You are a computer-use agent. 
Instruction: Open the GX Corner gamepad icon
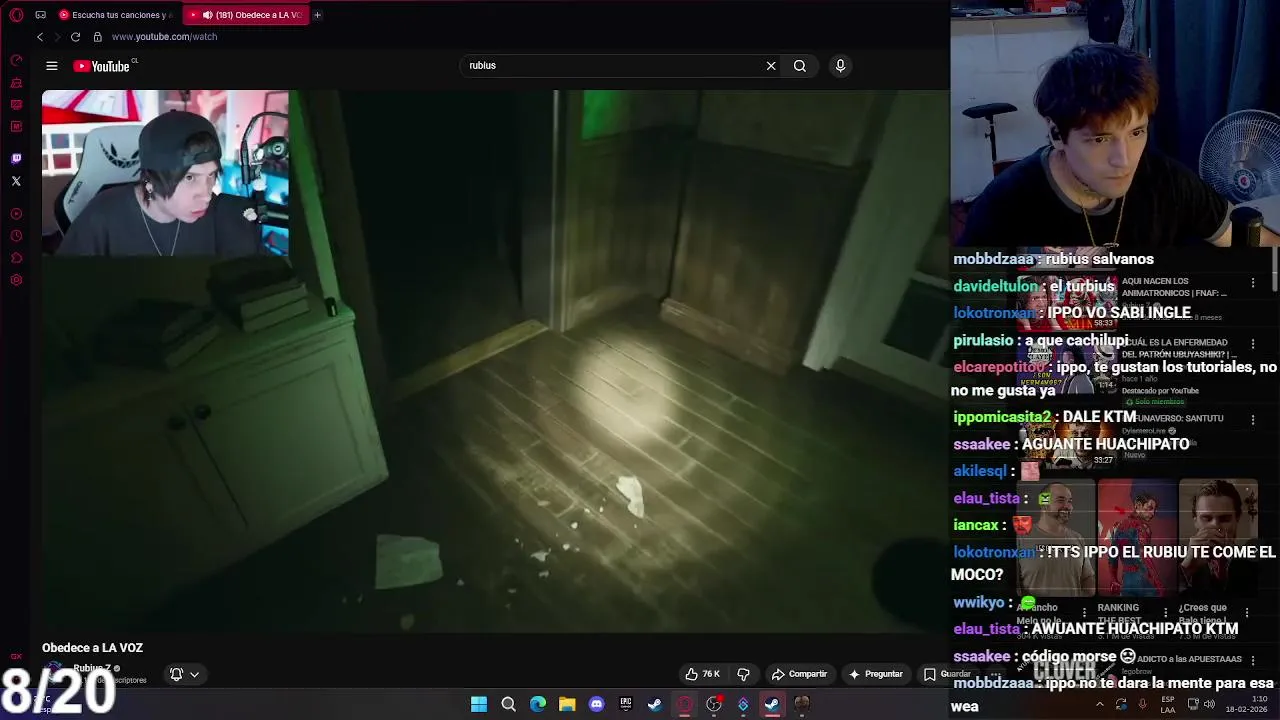[x=40, y=15]
